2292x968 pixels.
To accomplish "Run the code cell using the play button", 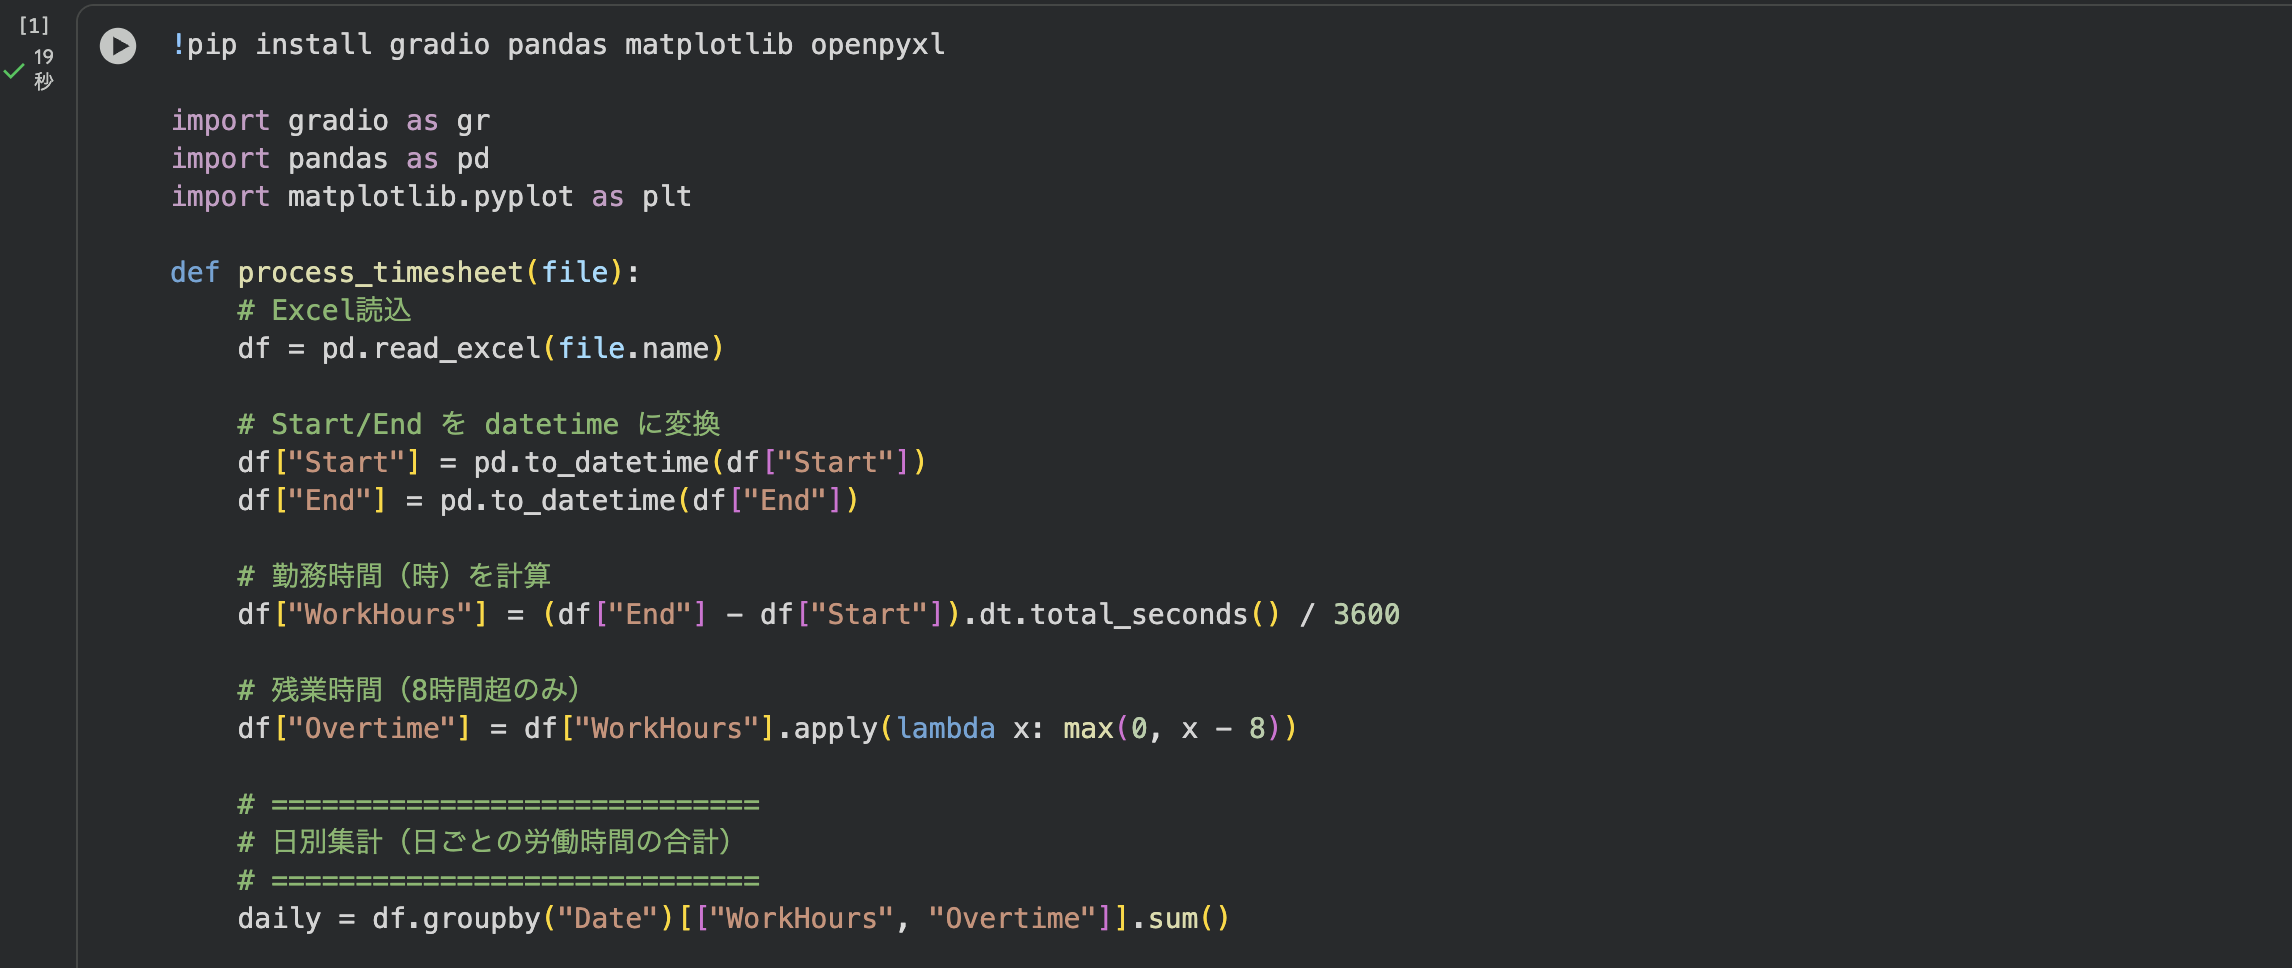I will (x=117, y=46).
